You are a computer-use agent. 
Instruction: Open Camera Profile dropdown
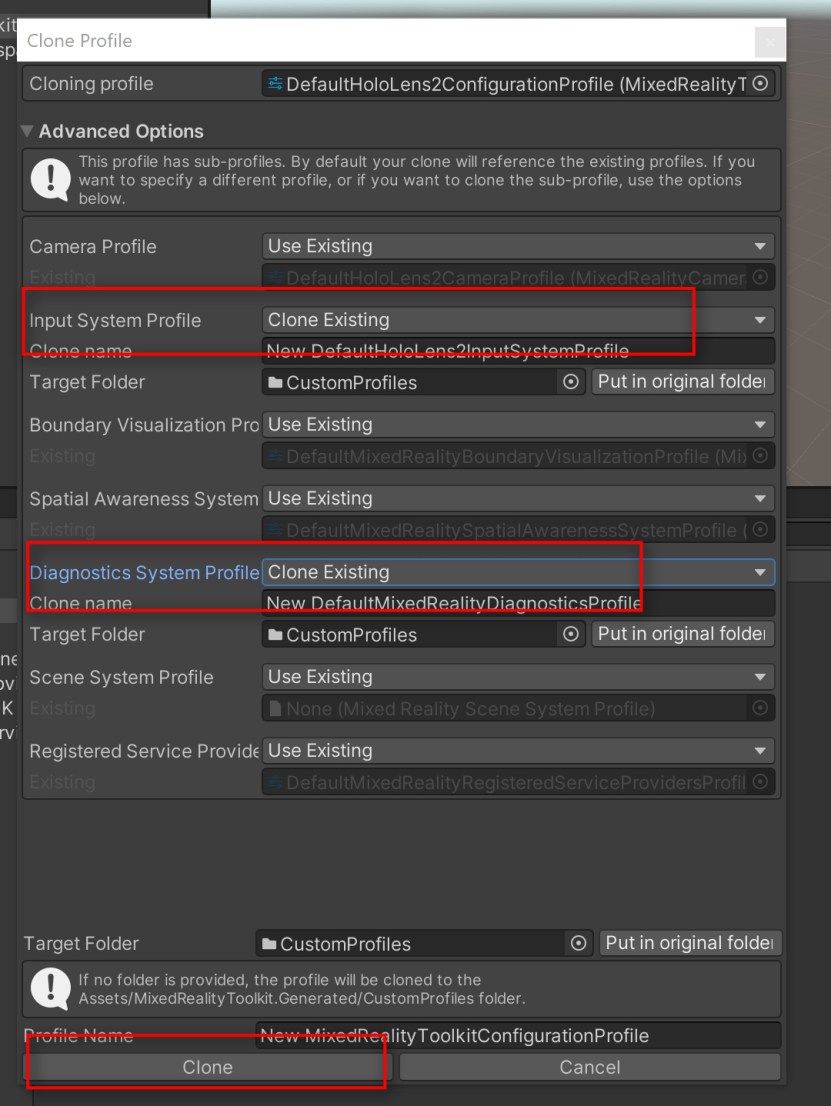[518, 246]
